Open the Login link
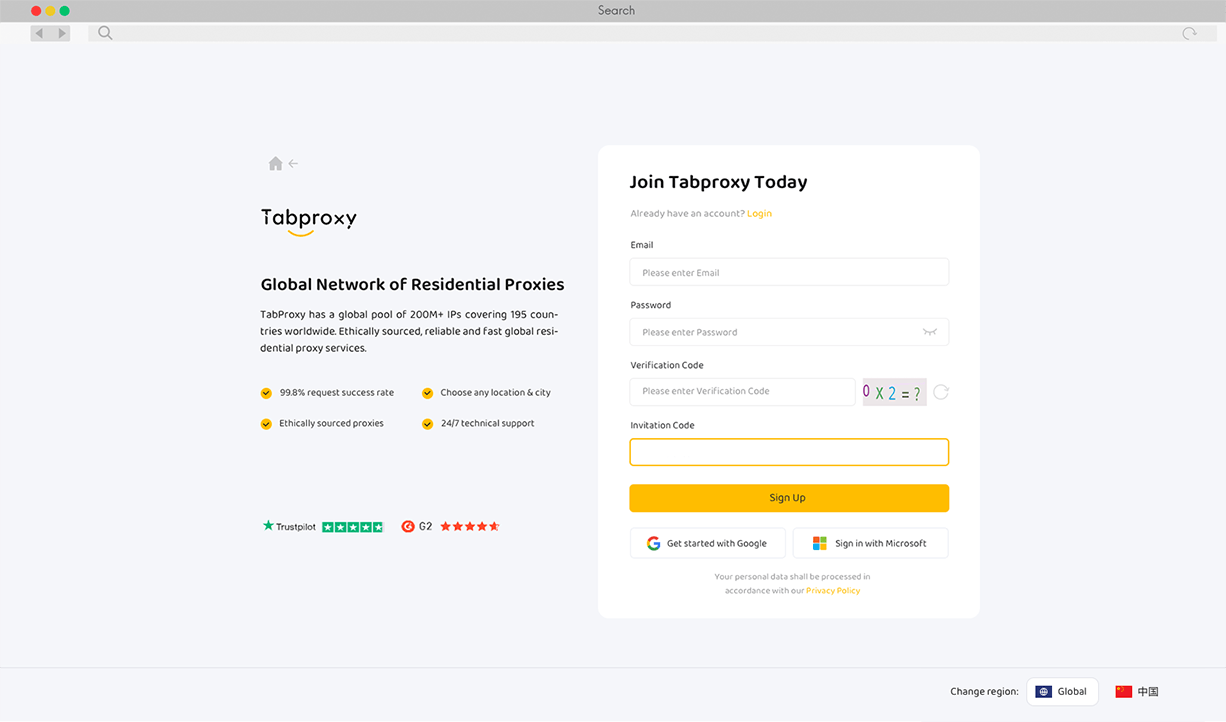1226x722 pixels. point(760,214)
